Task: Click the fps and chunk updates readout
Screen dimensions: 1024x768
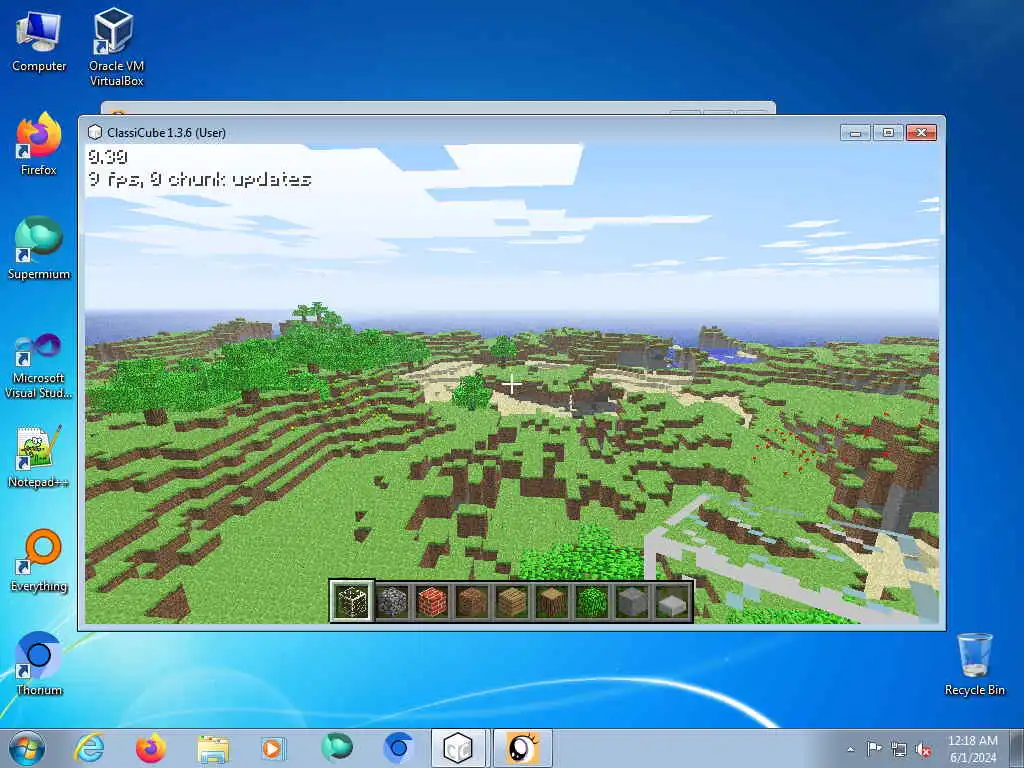Action: point(199,180)
